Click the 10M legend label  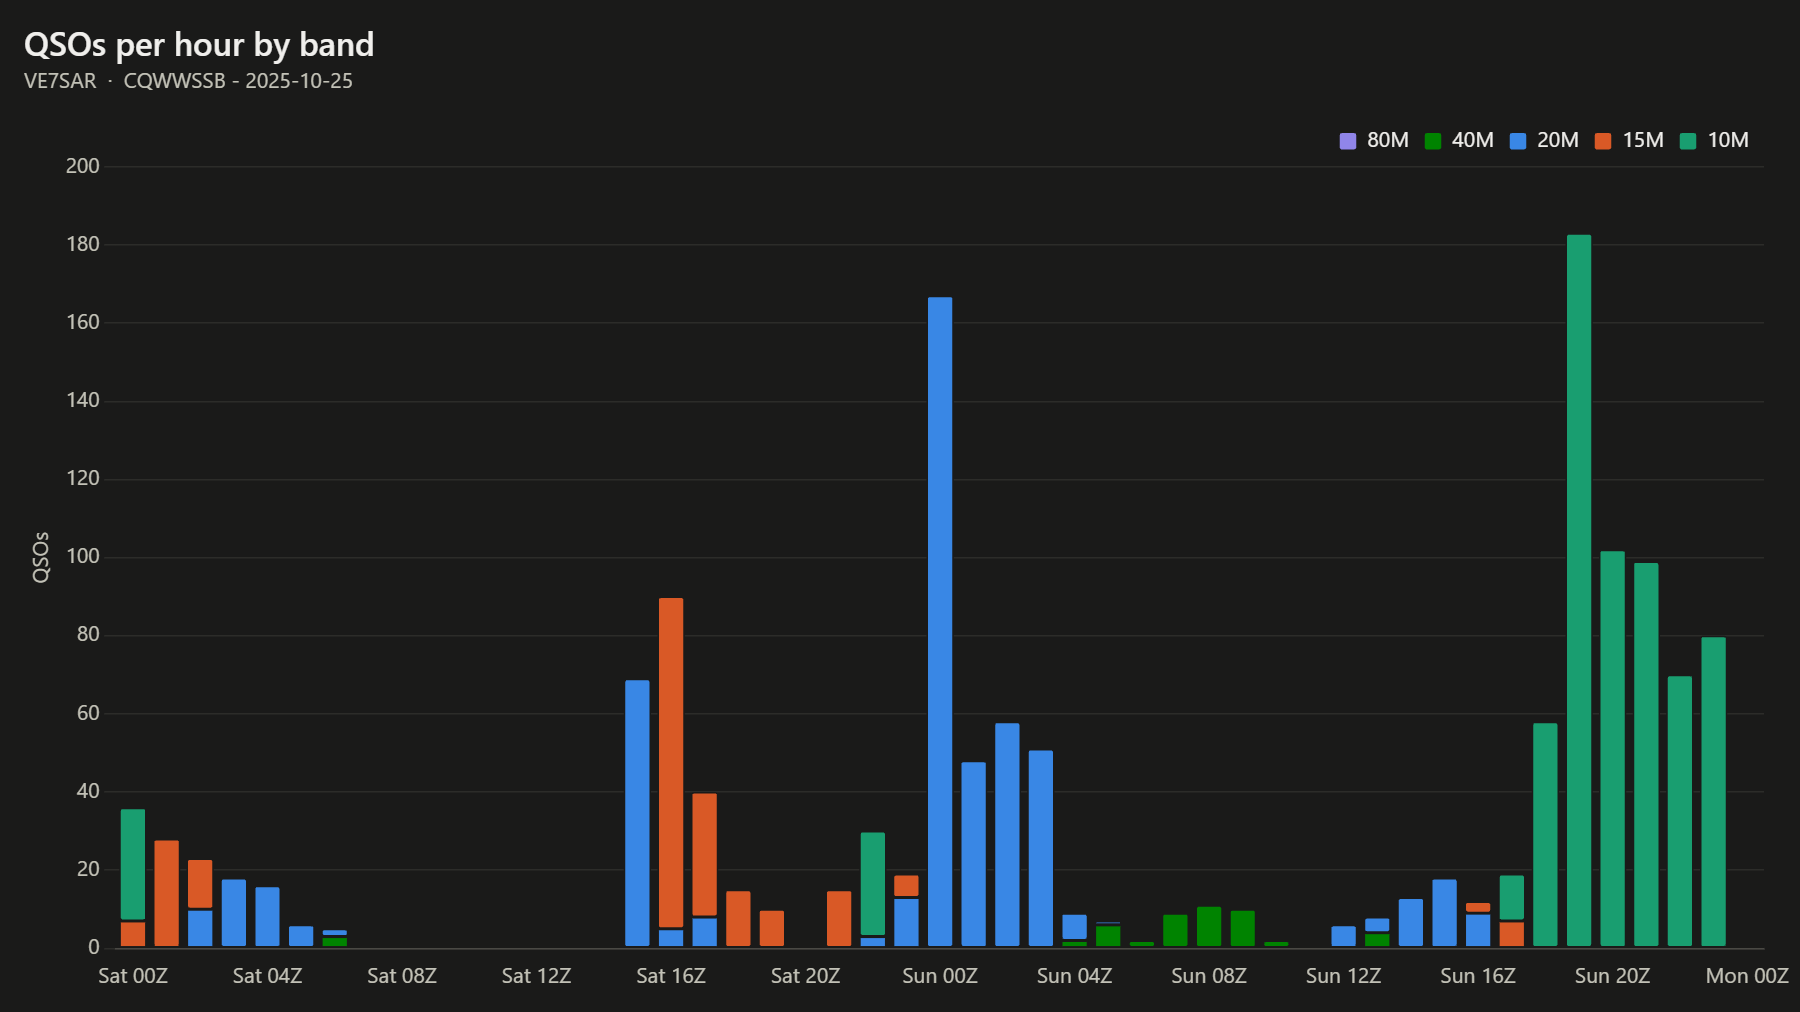[1728, 140]
